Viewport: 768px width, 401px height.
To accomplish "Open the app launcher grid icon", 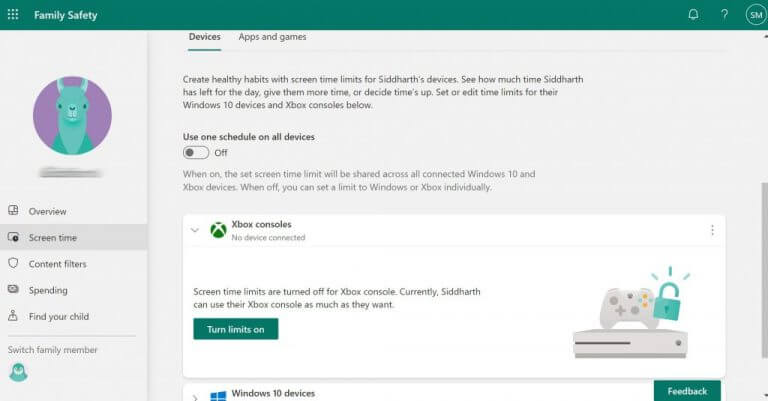I will (x=13, y=14).
